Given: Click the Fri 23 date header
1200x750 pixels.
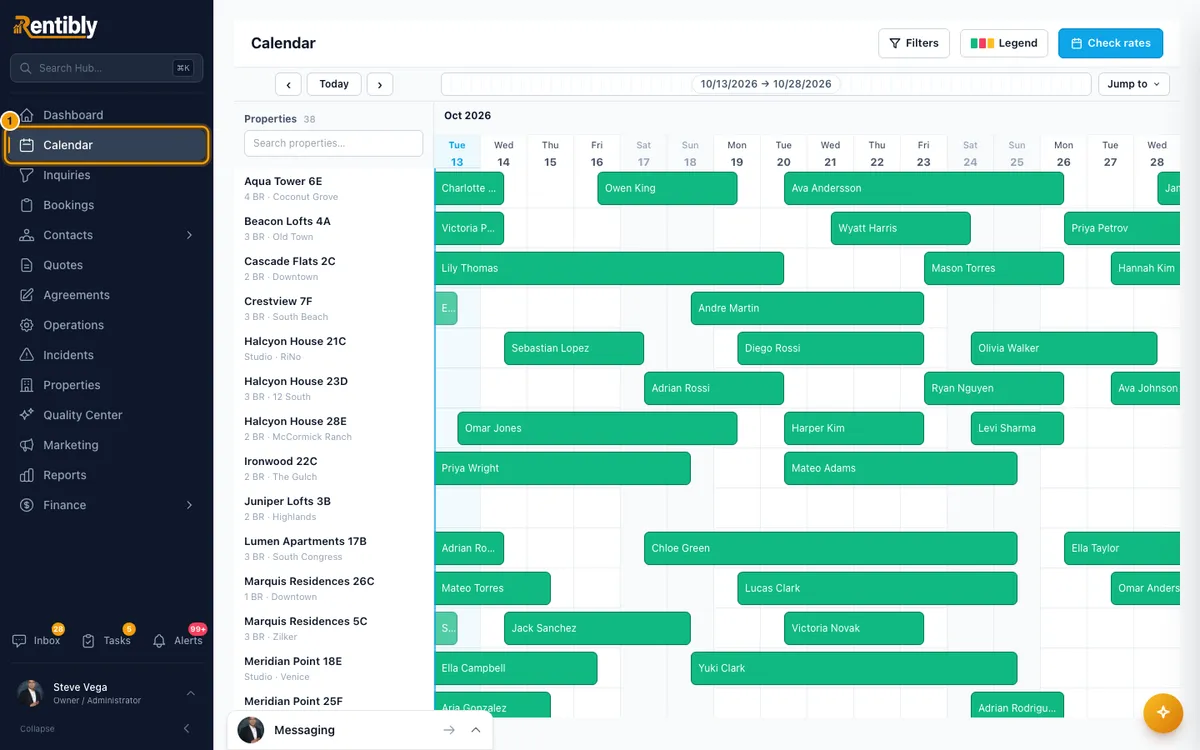Looking at the screenshot, I should click(923, 153).
